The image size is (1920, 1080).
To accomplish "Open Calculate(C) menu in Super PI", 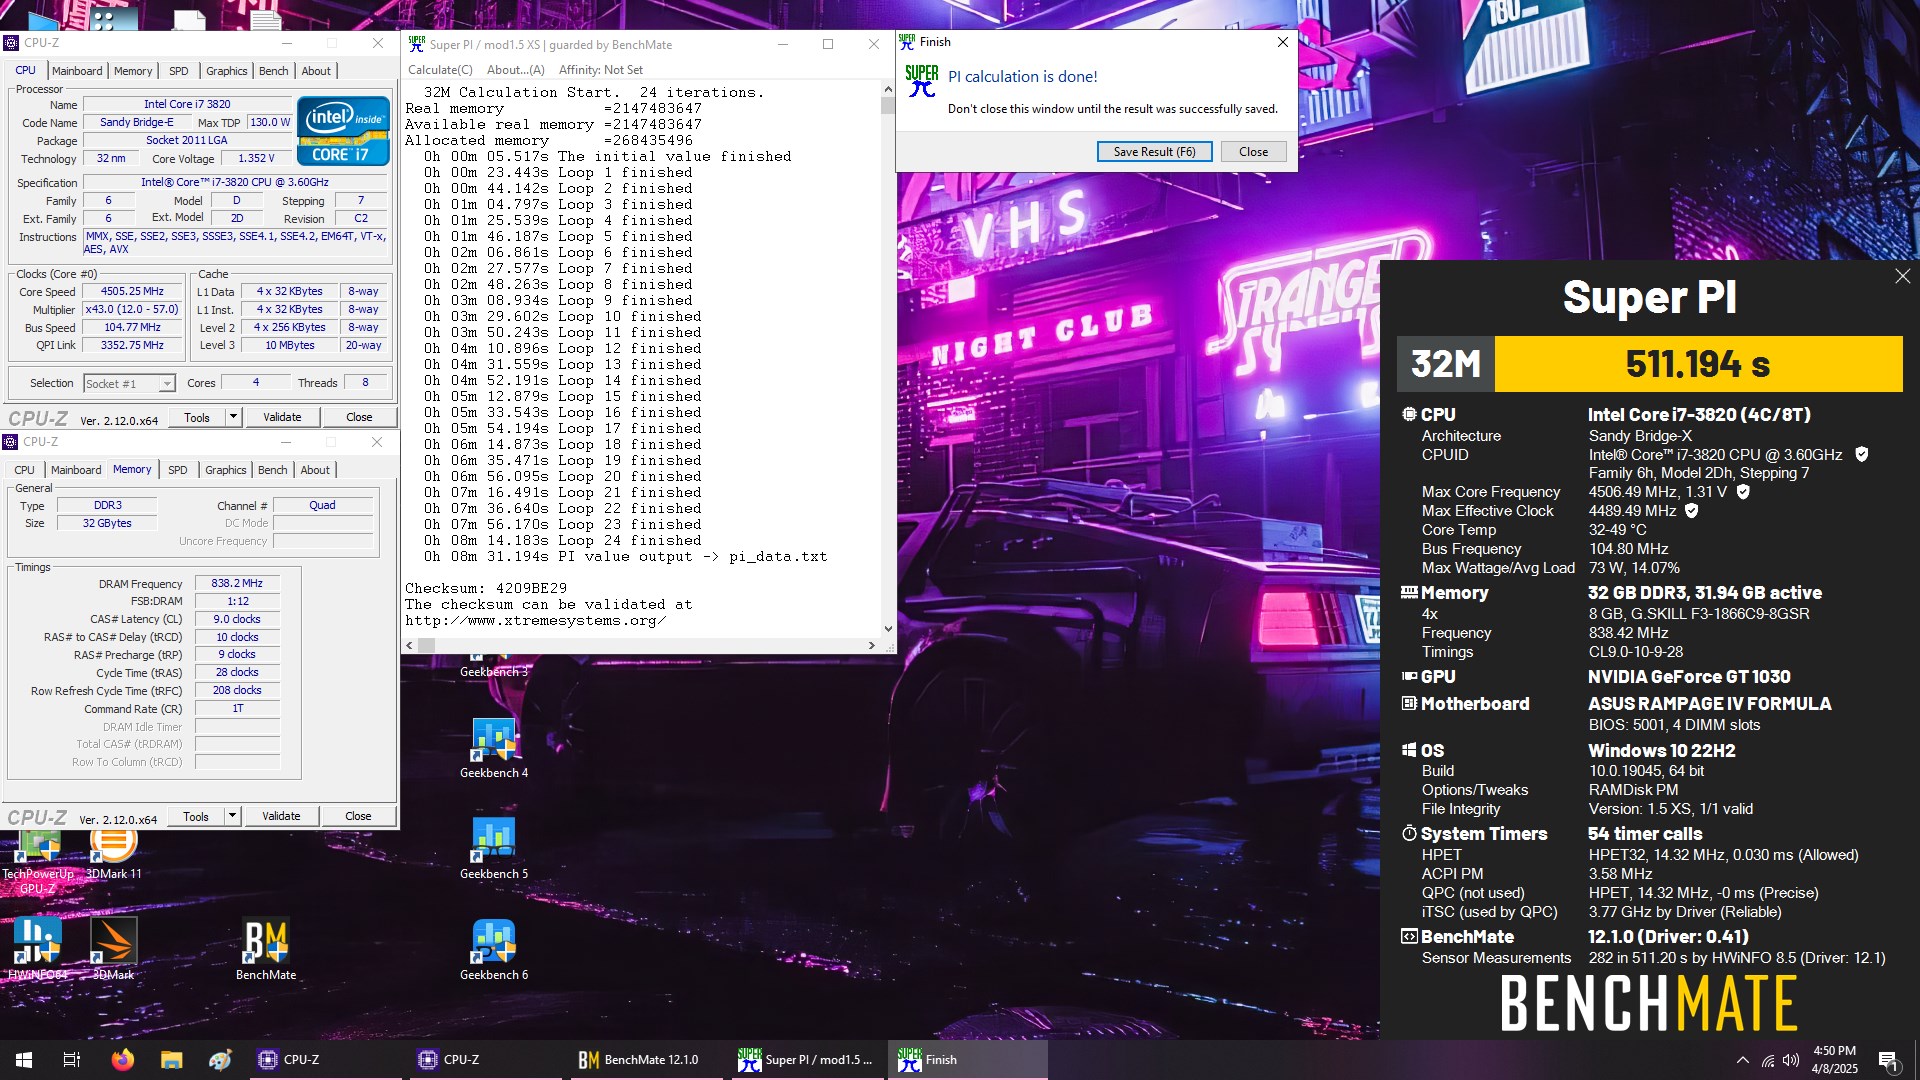I will click(x=440, y=70).
